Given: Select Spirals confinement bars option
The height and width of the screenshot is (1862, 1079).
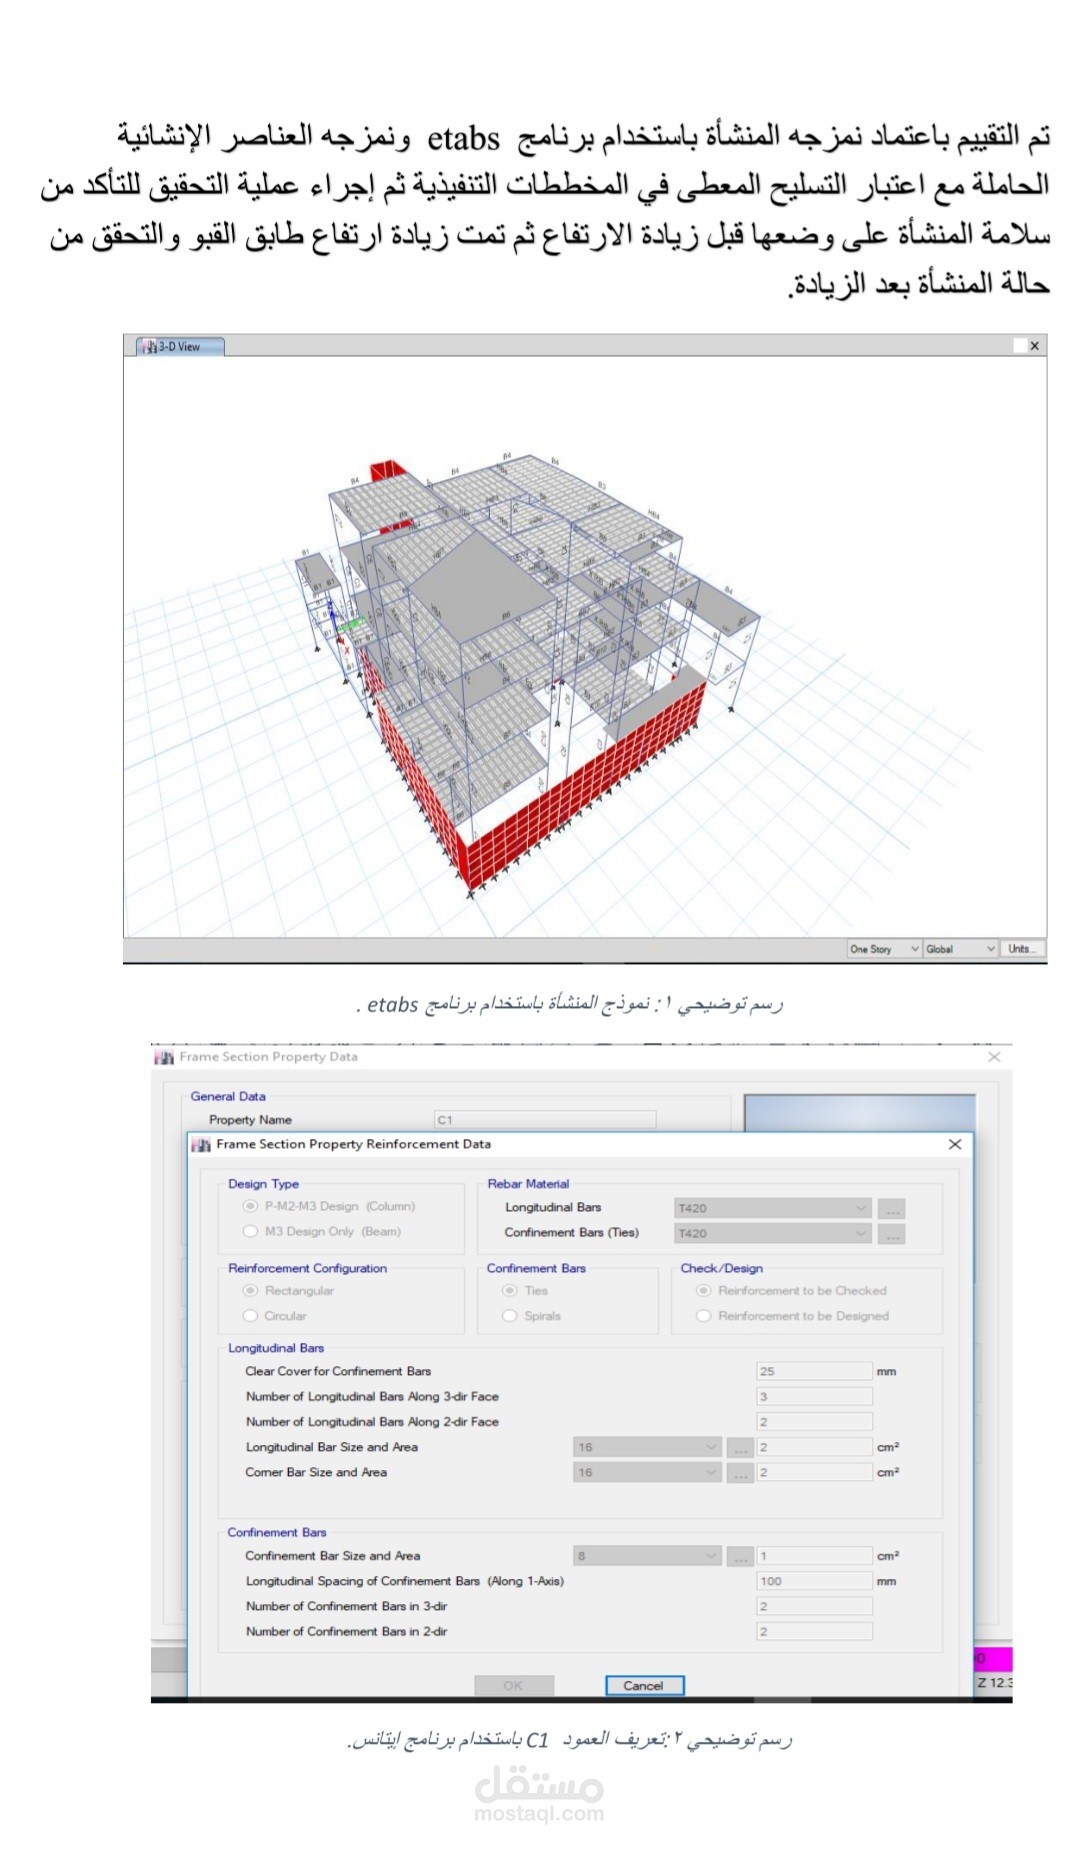Looking at the screenshot, I should (510, 1316).
